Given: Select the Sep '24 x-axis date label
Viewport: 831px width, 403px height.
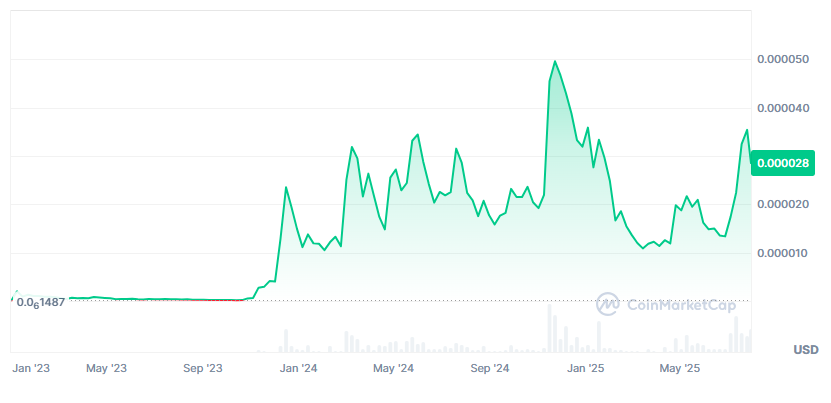Looking at the screenshot, I should [x=489, y=369].
